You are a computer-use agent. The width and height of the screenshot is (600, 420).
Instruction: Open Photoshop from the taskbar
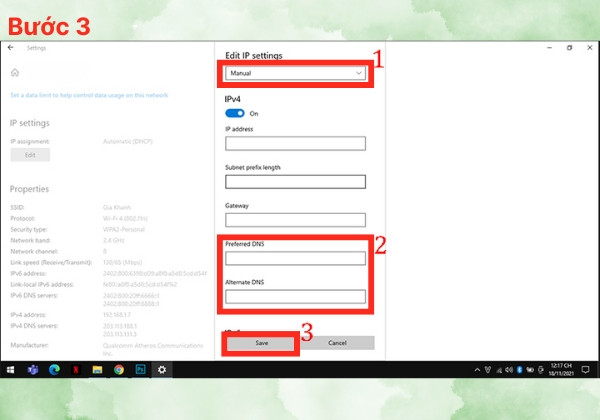tap(140, 370)
